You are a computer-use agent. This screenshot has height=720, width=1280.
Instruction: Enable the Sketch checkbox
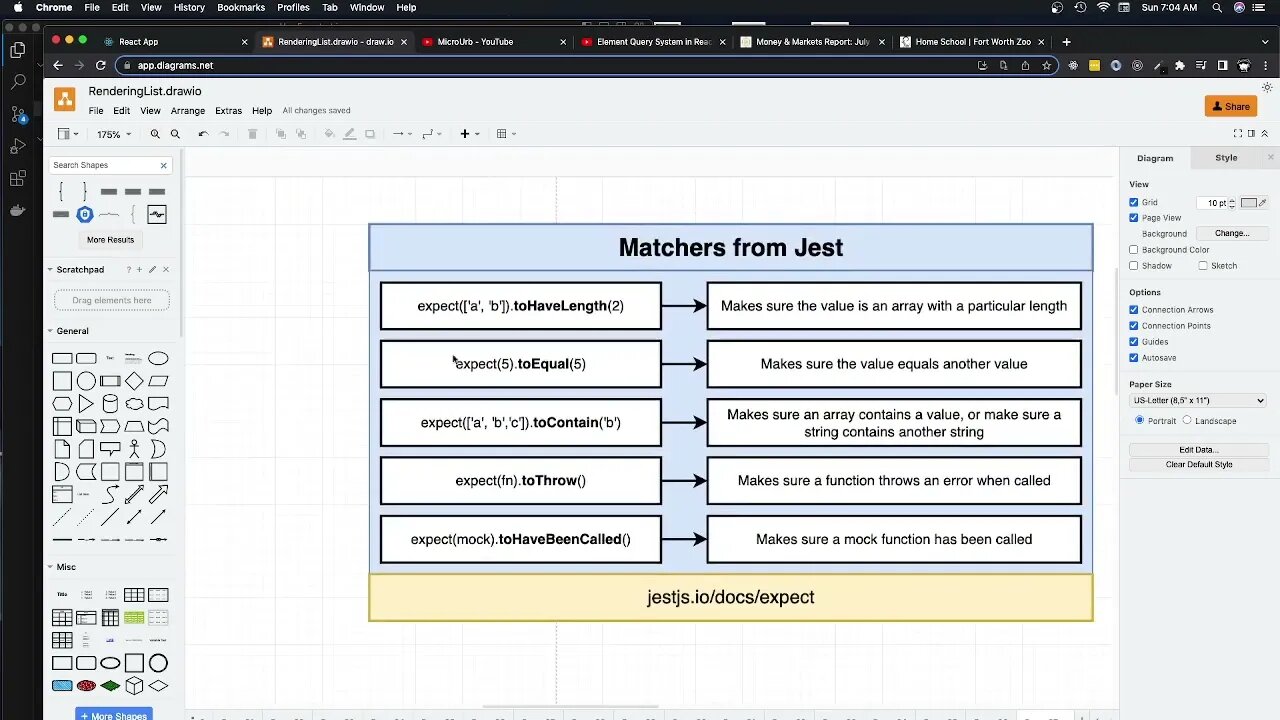(1203, 266)
